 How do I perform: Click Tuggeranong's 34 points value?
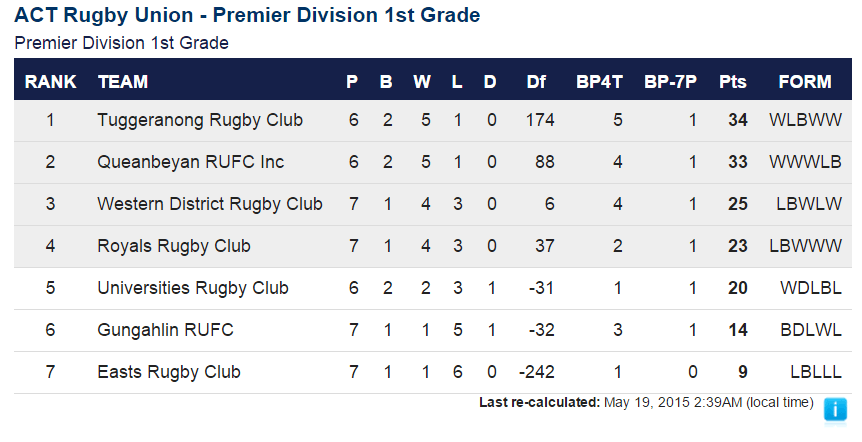737,120
